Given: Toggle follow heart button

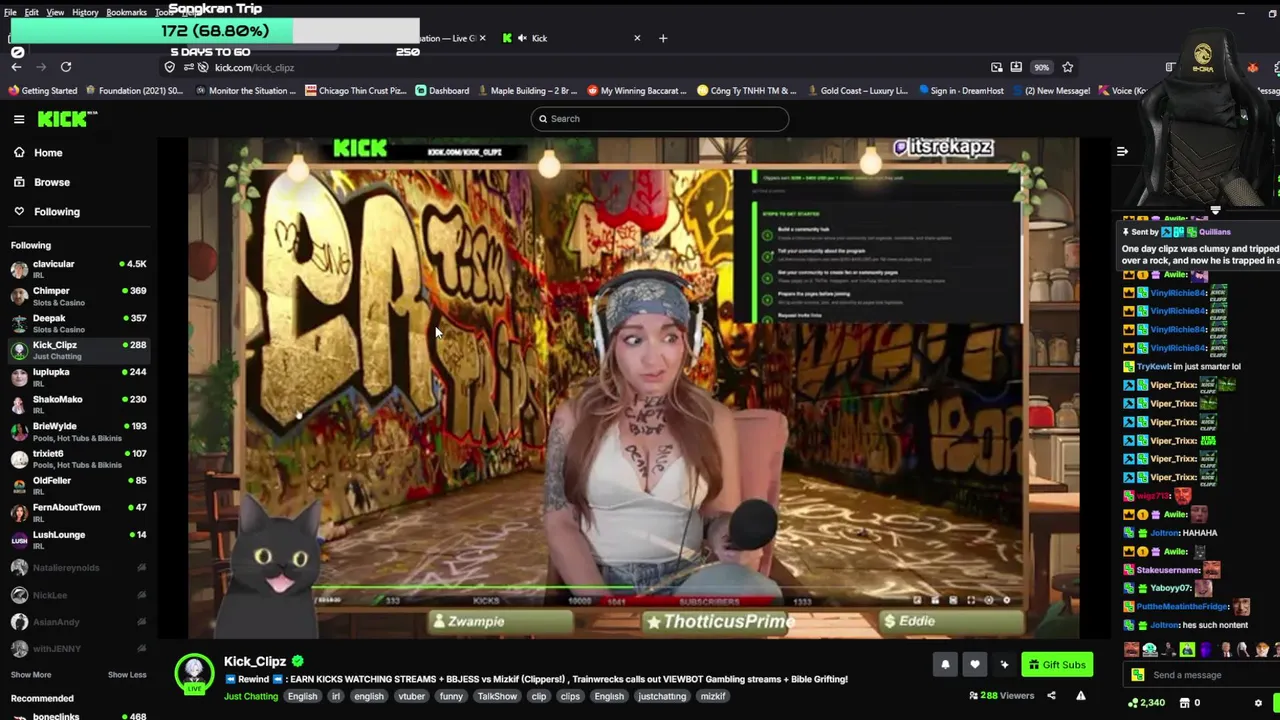Looking at the screenshot, I should (x=975, y=665).
